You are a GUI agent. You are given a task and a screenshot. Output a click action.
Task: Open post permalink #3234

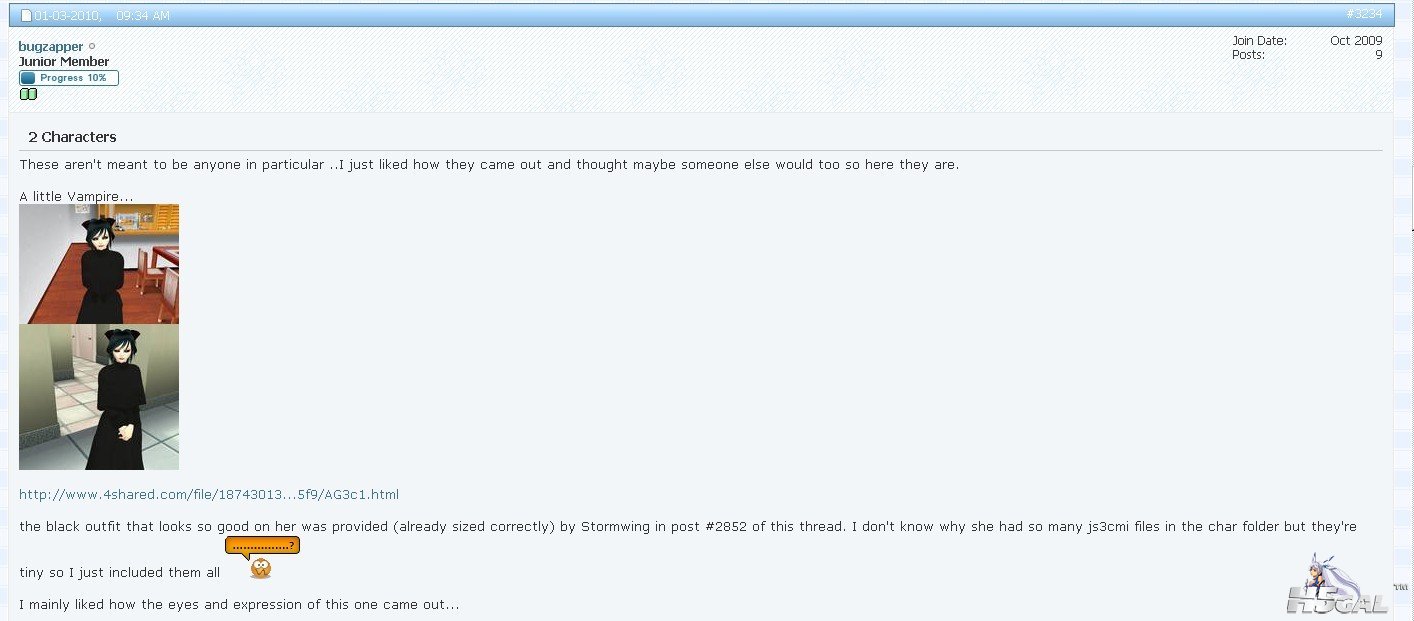pos(1364,14)
